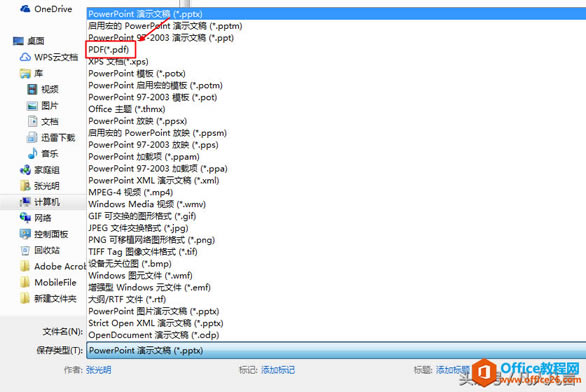Click the OneDrive cloud icon
This screenshot has width=586, height=392.
click(25, 9)
